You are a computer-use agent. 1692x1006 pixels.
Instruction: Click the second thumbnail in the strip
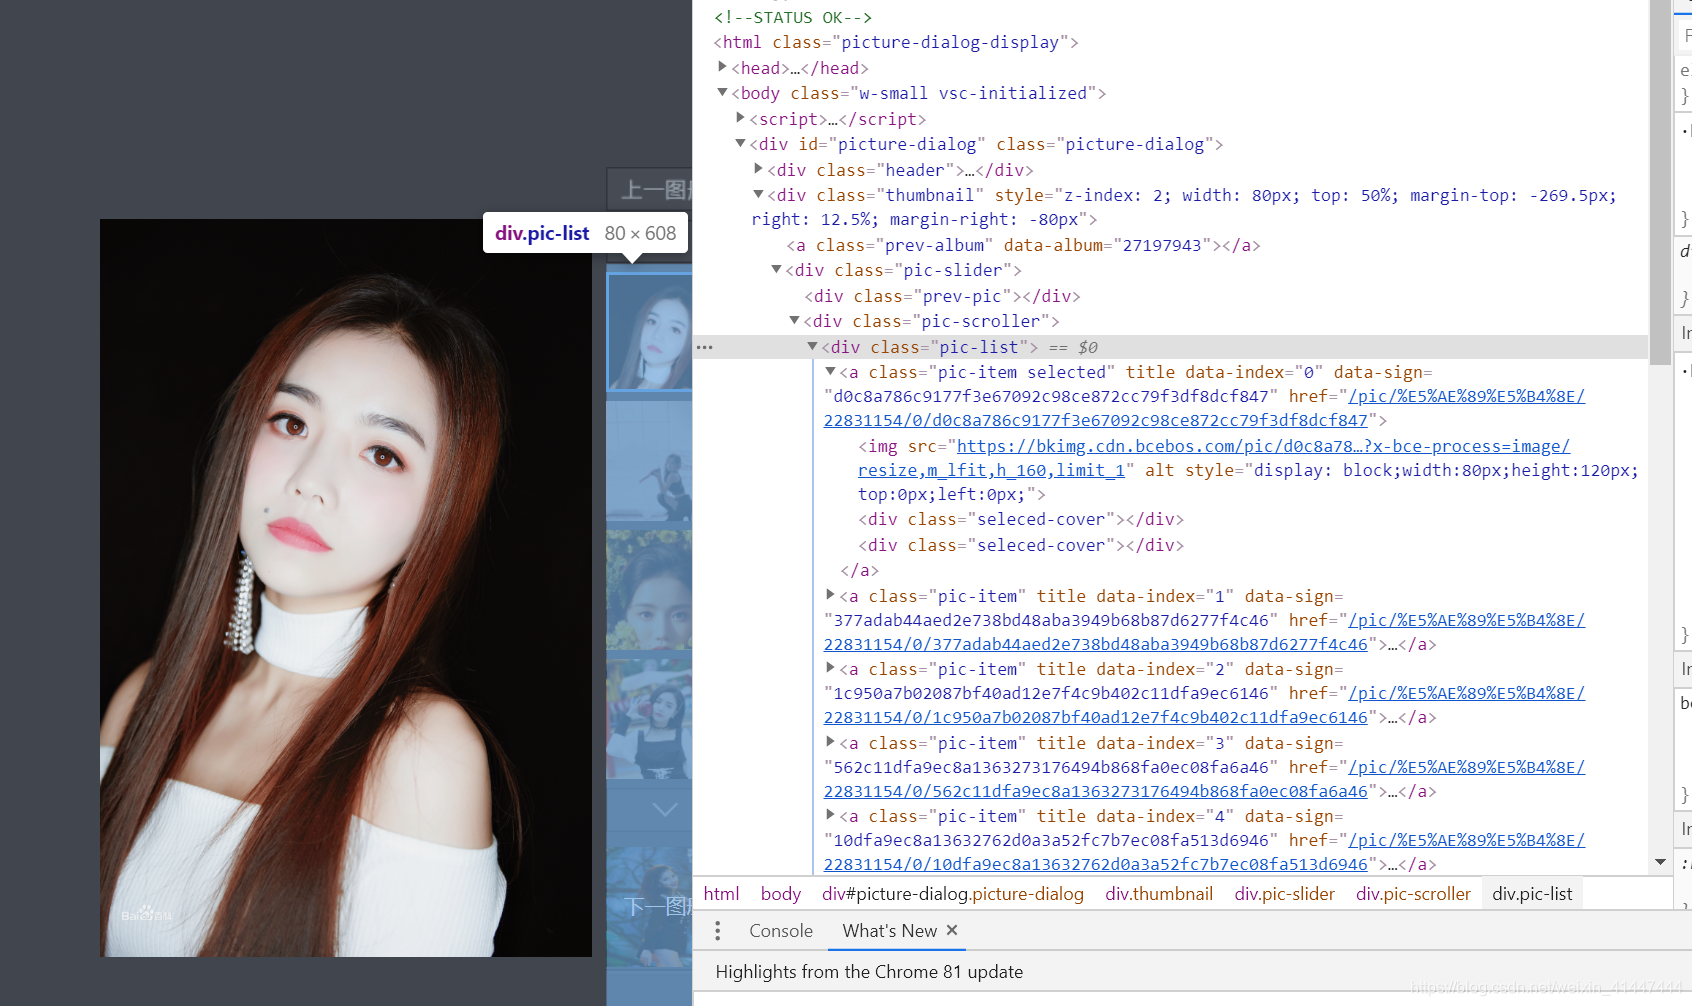point(649,461)
